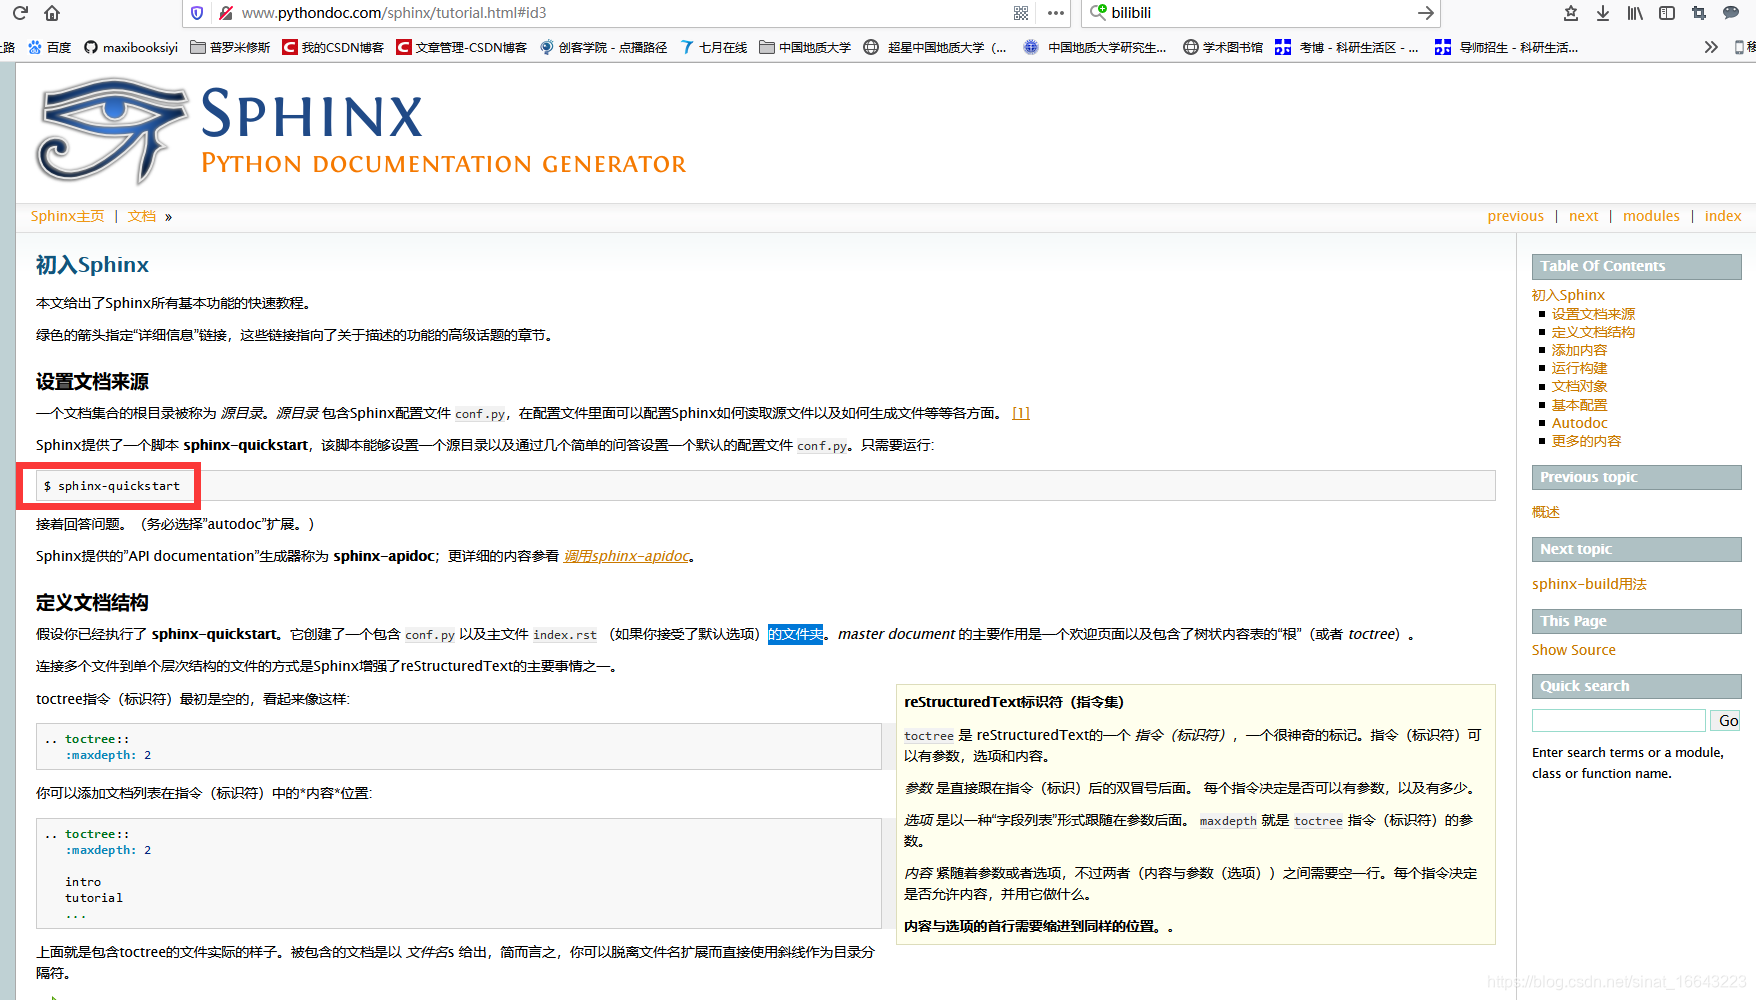This screenshot has height=1000, width=1756.
Task: Open tracking protection shield icon
Action: (197, 13)
